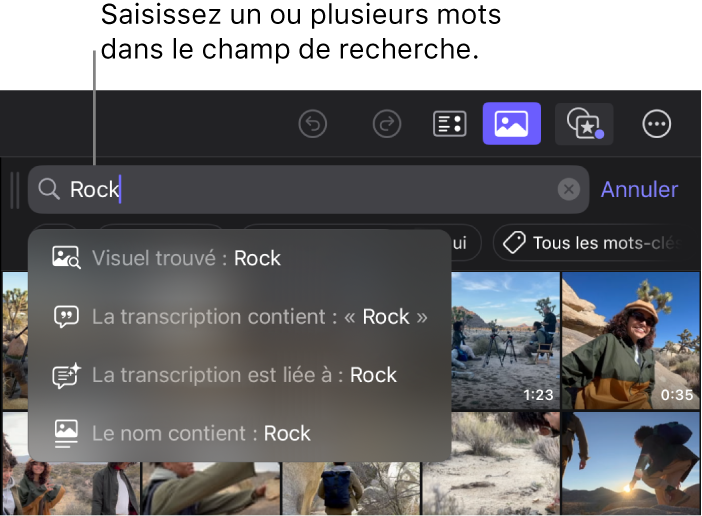Clear the search field with X button
The height and width of the screenshot is (516, 702).
(569, 189)
